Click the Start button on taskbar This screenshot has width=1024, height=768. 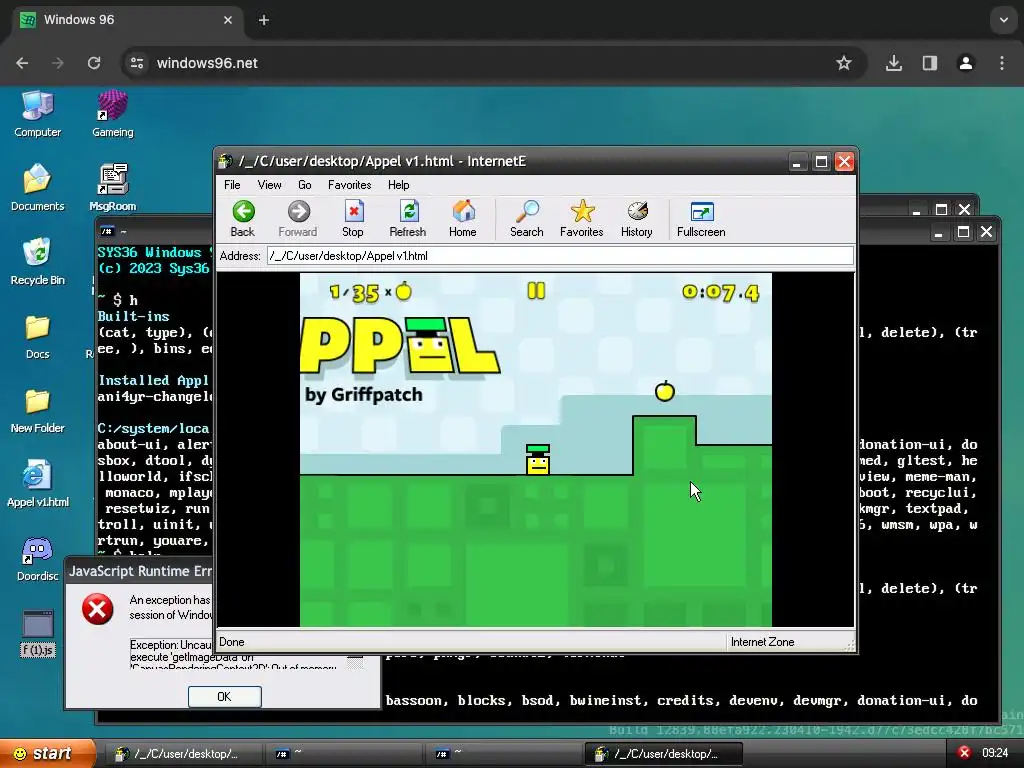pyautogui.click(x=47, y=753)
